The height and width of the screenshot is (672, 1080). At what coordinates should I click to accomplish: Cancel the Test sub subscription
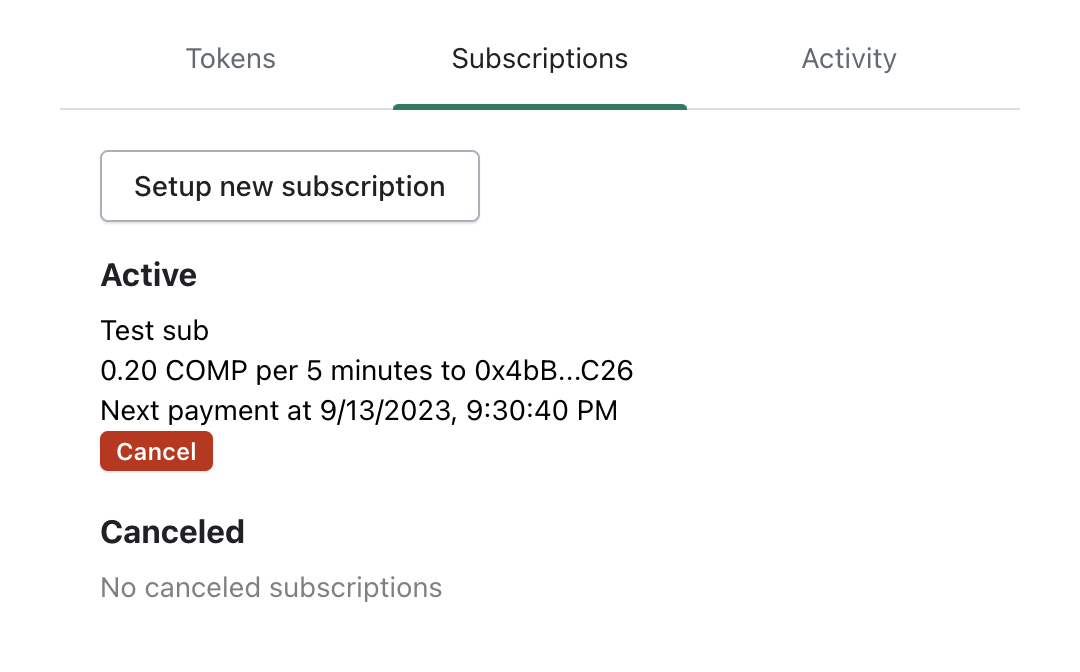click(x=156, y=451)
